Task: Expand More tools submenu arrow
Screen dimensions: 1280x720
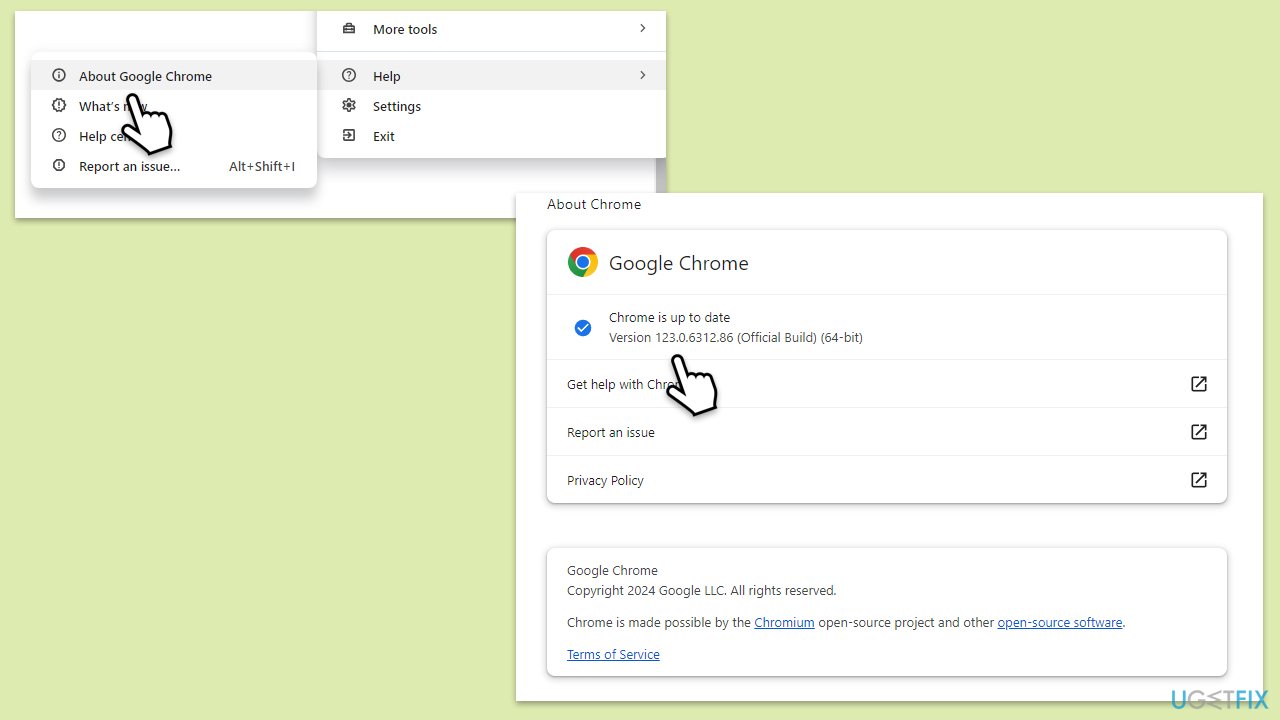Action: coord(643,28)
